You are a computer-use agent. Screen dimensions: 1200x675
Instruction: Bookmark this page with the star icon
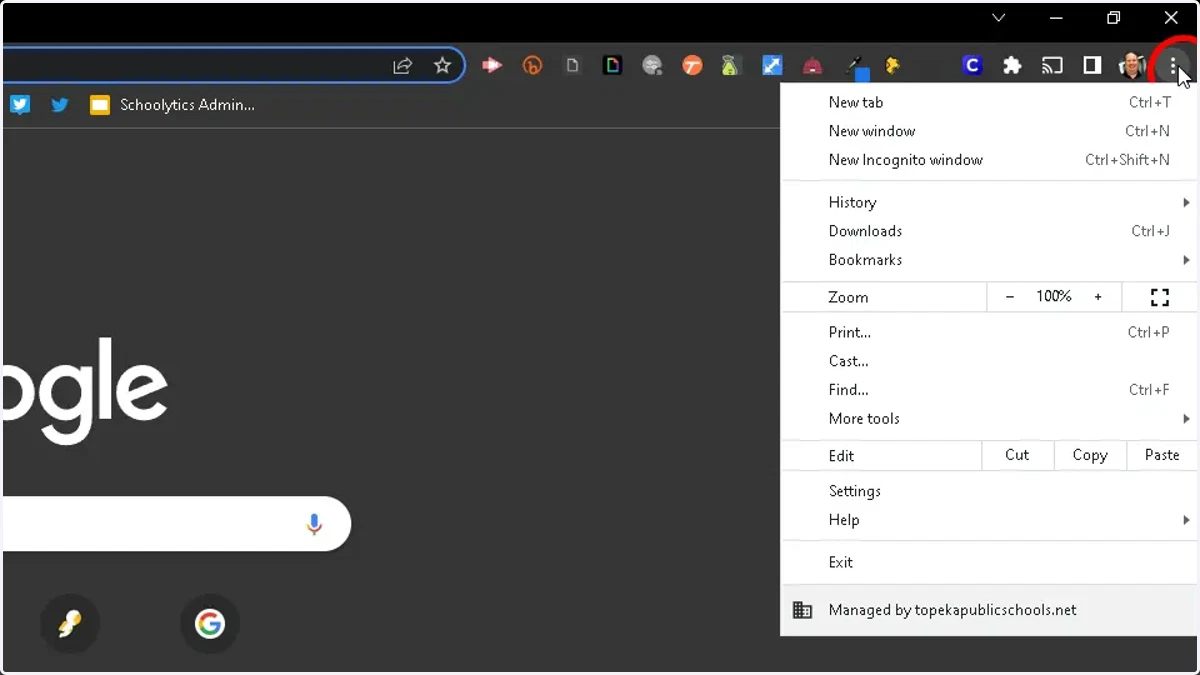pos(442,66)
